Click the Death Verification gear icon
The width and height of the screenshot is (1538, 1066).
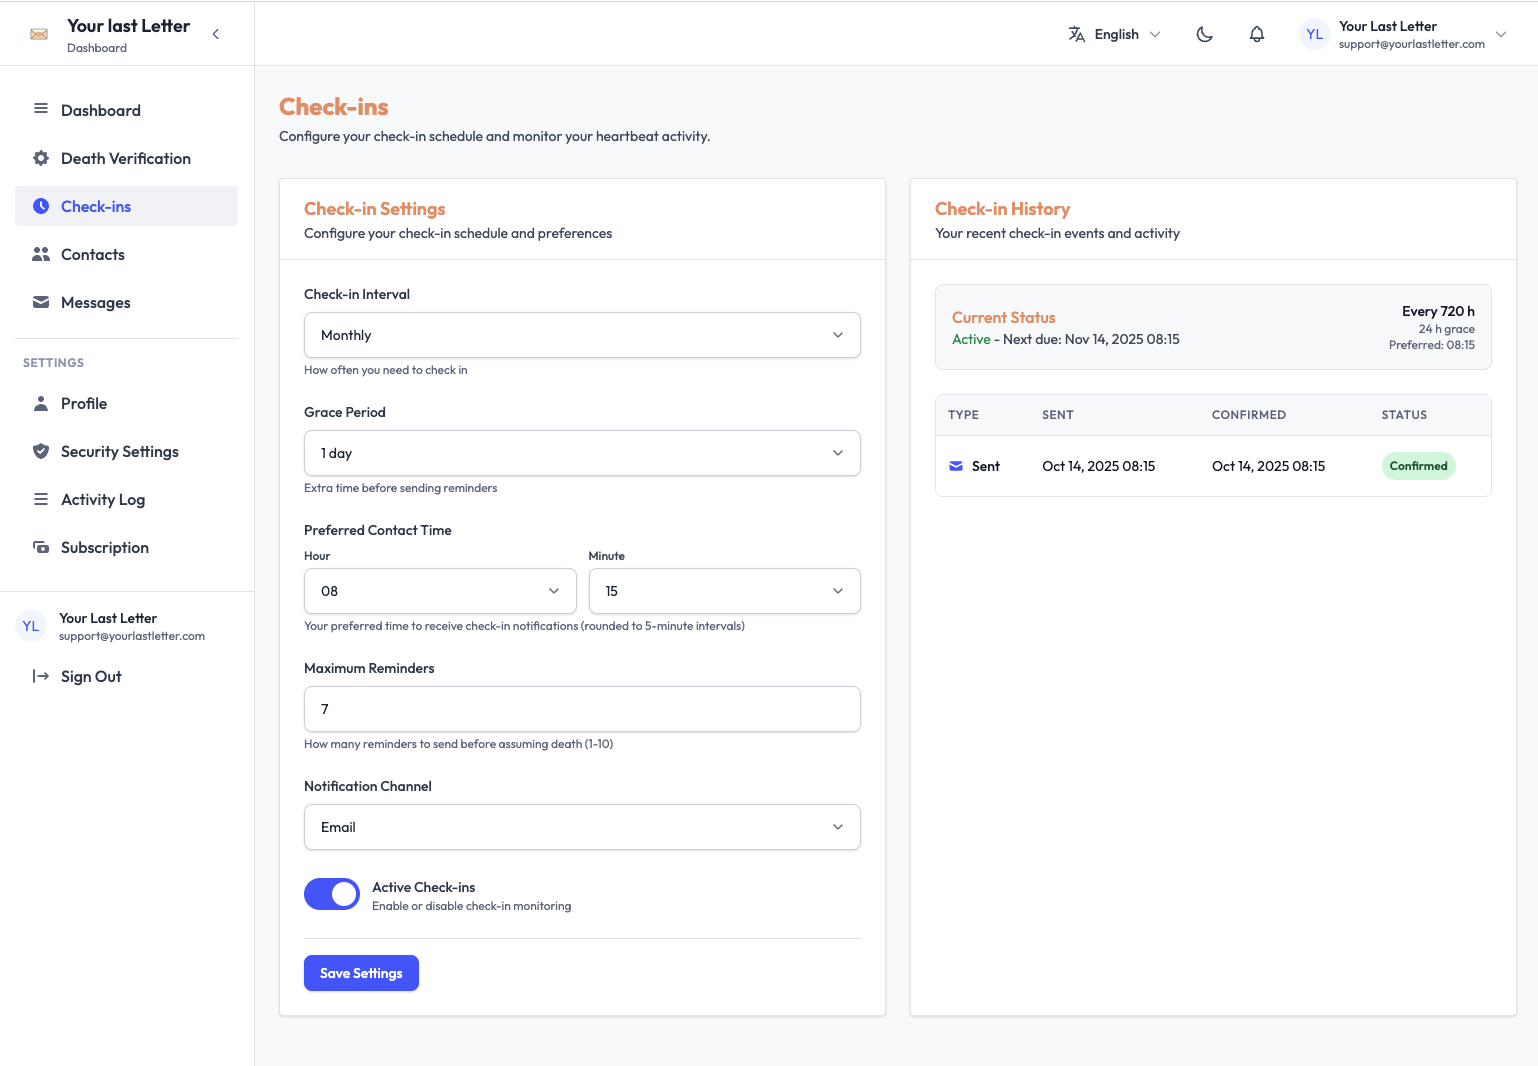click(x=41, y=158)
